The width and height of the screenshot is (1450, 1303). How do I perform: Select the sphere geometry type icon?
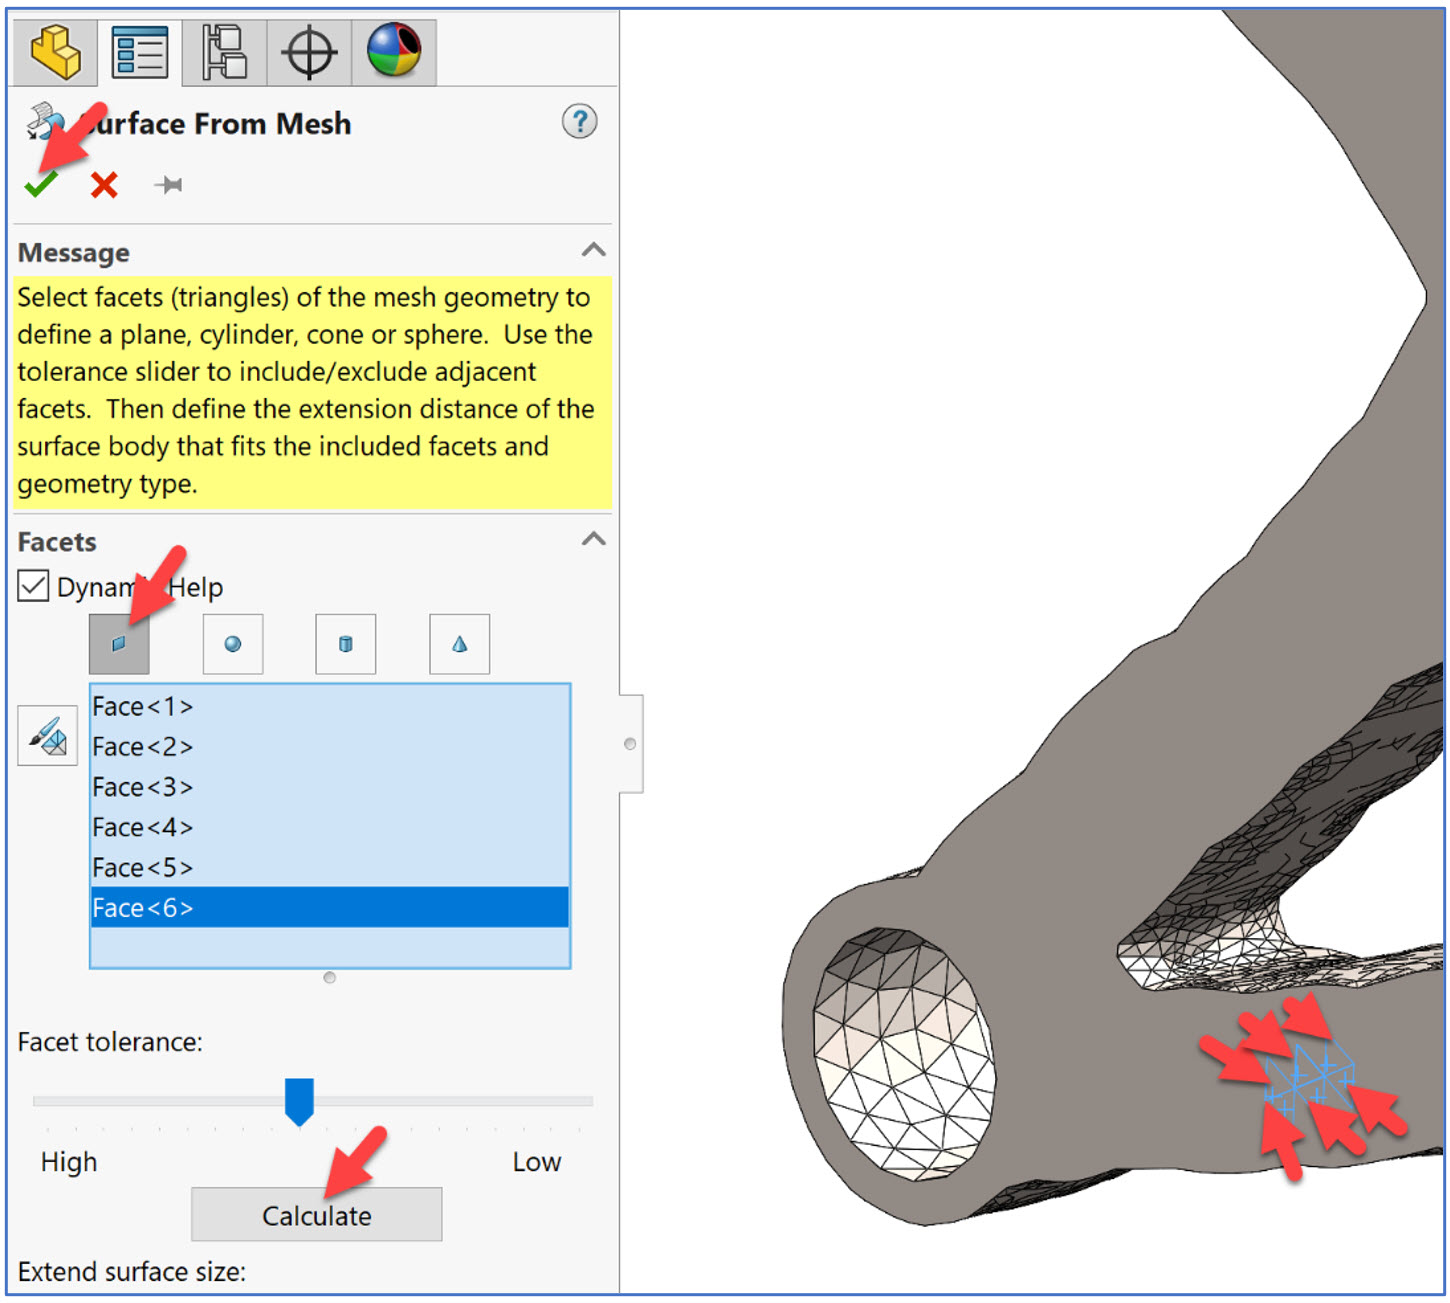pos(232,644)
